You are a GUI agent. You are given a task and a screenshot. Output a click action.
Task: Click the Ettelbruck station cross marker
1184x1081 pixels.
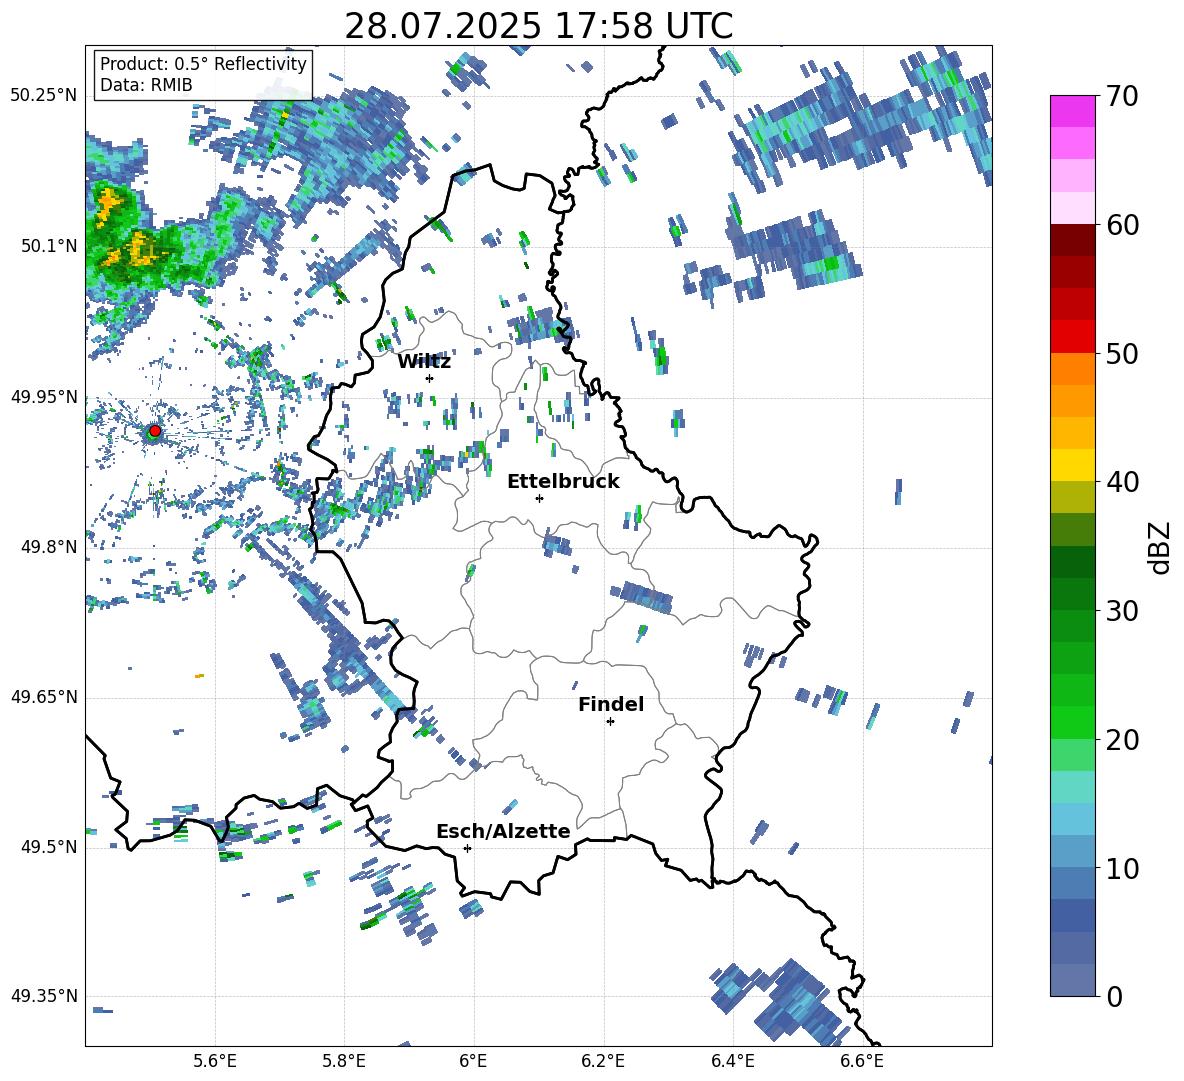tap(539, 498)
